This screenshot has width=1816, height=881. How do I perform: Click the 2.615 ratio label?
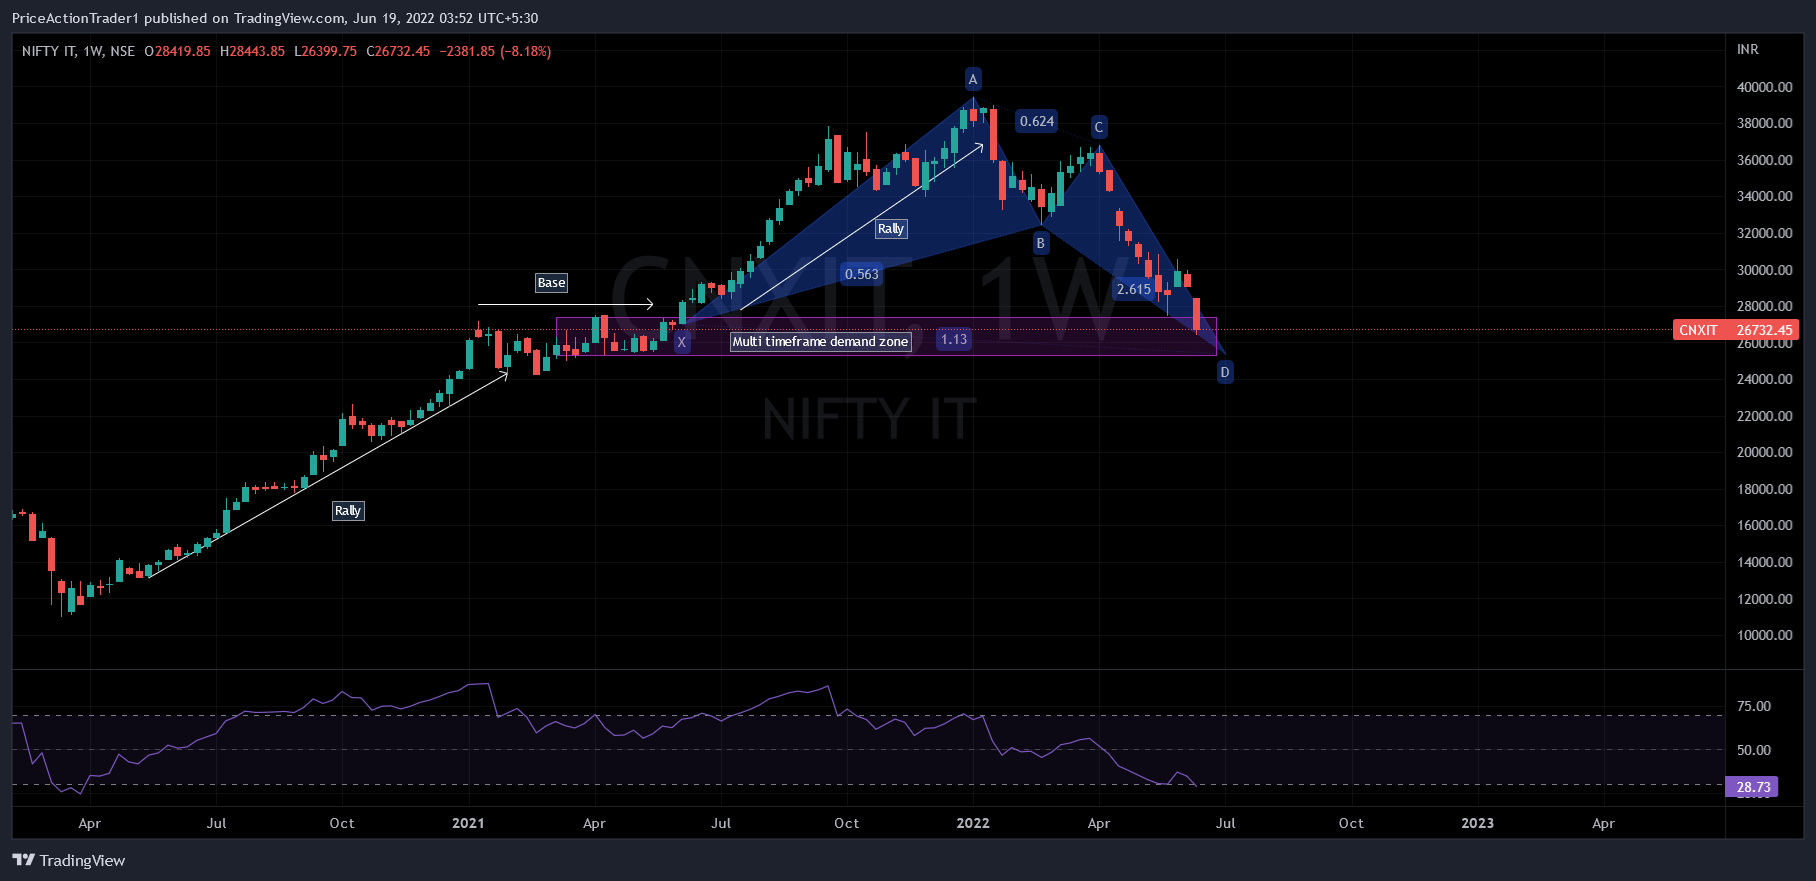1134,289
